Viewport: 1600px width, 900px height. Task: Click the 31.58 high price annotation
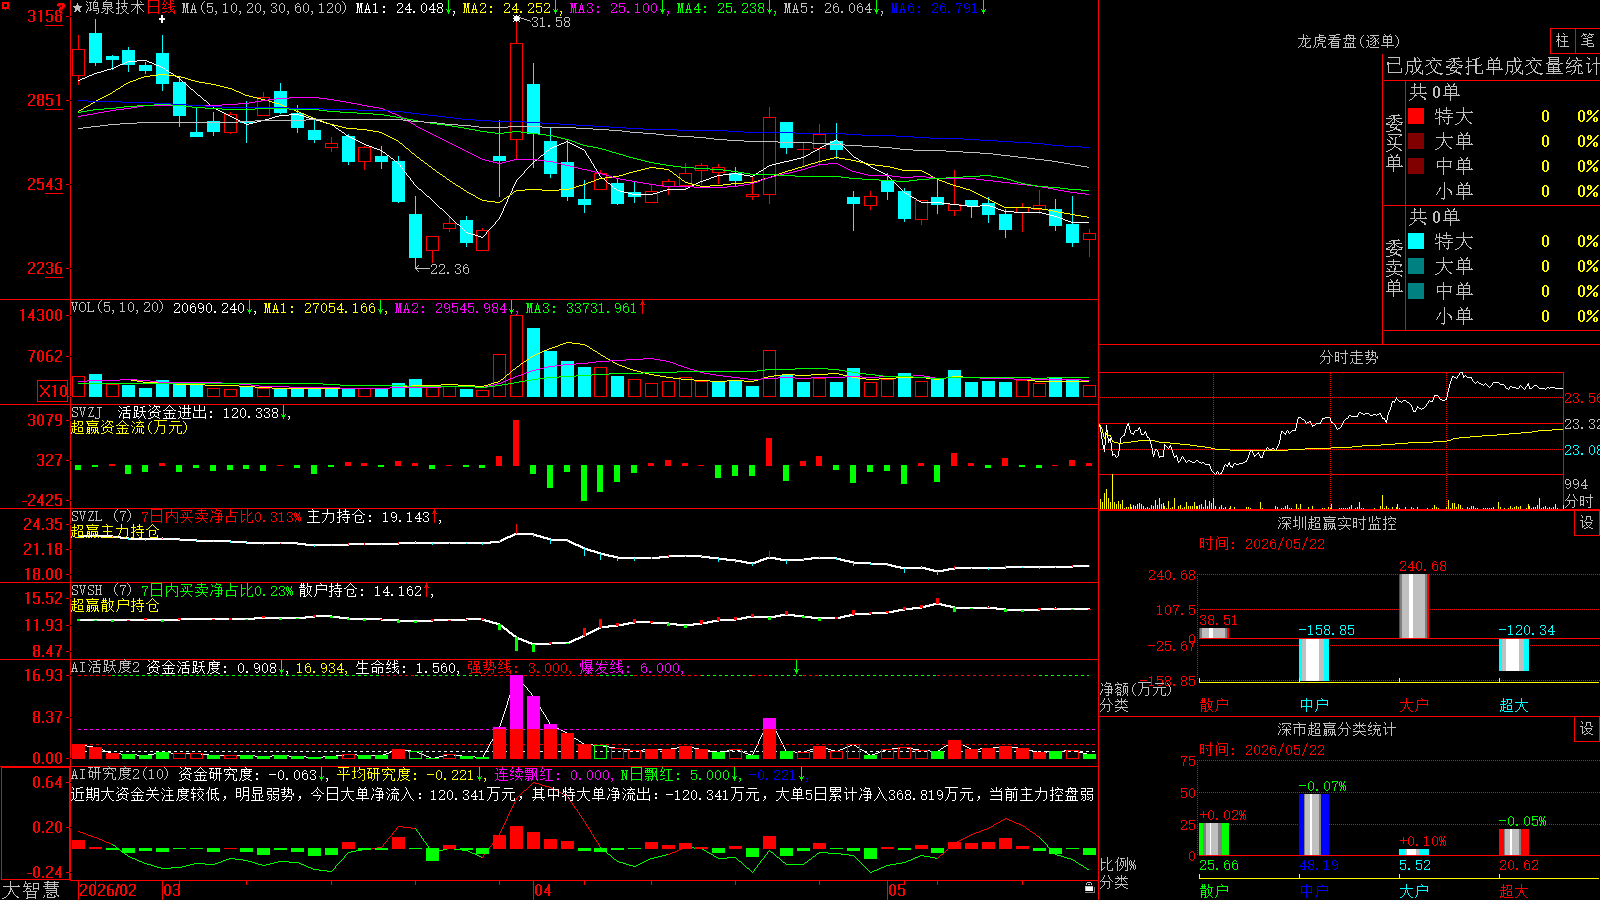tap(550, 22)
